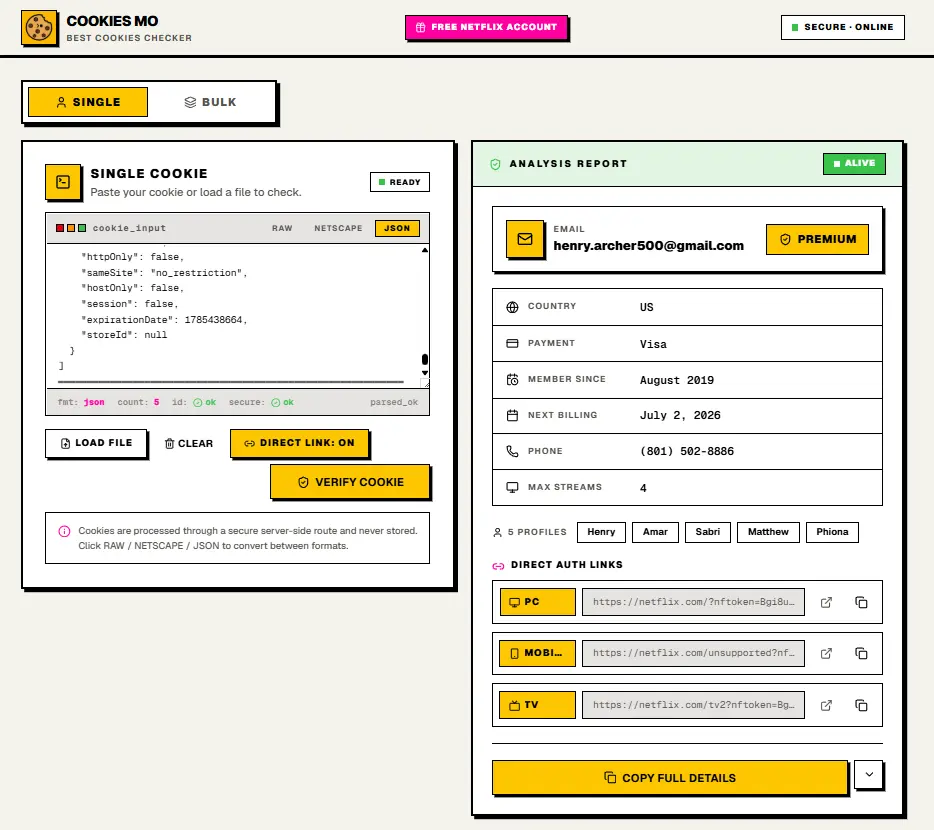This screenshot has height=830, width=934.
Task: Click the Member Since calendar icon
Action: pyautogui.click(x=512, y=380)
